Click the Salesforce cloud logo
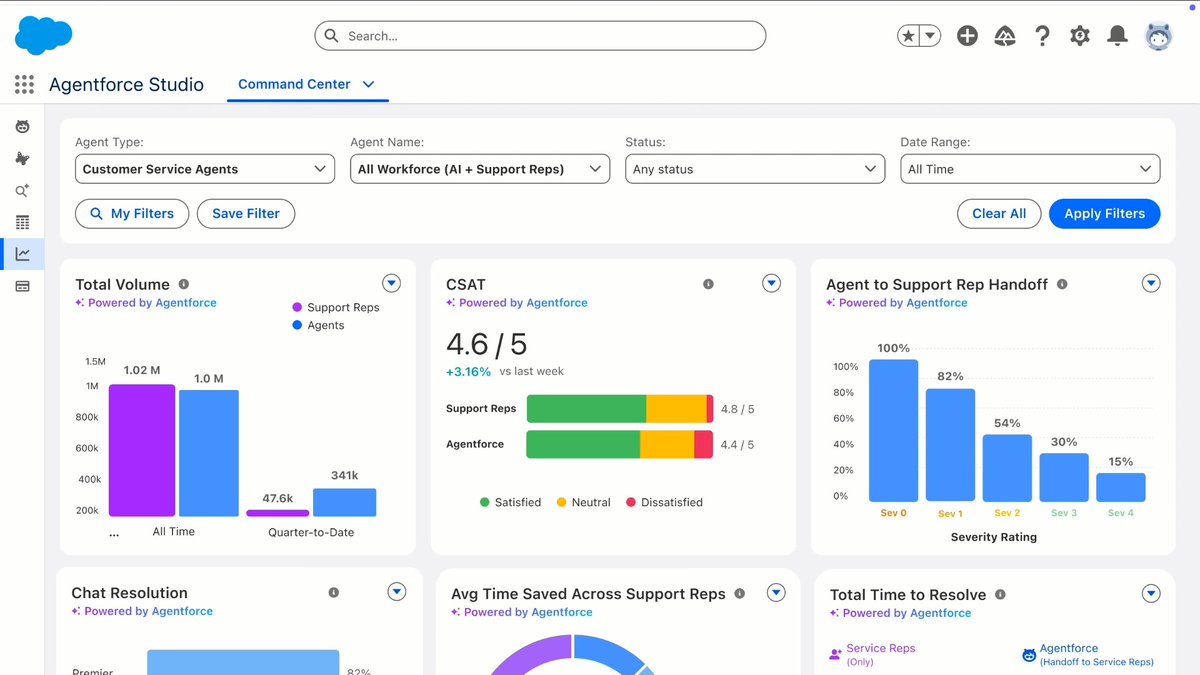This screenshot has height=675, width=1200. [43, 36]
